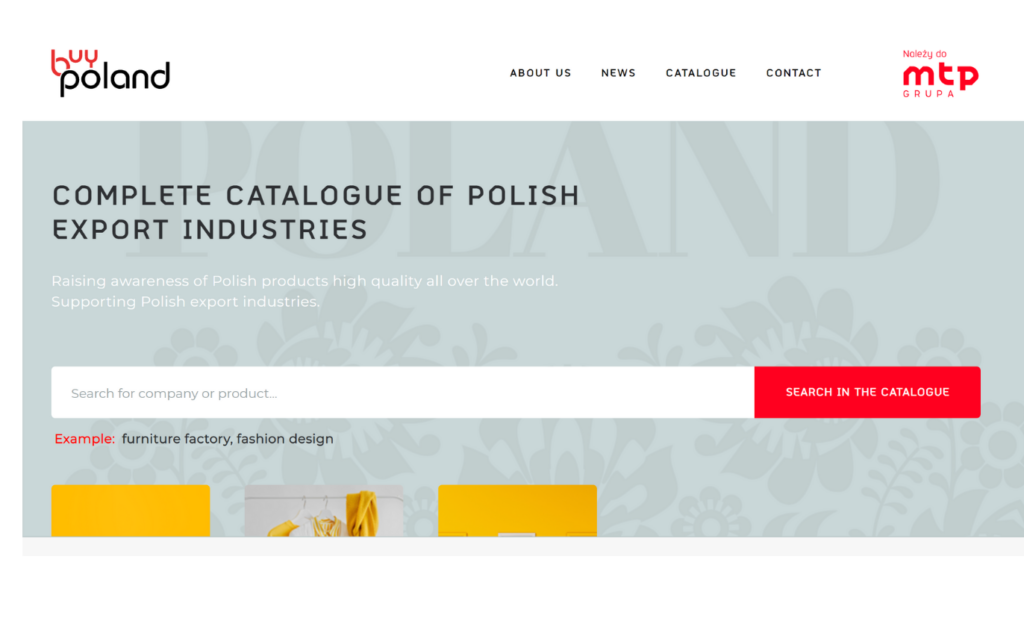Open the clothing rack category thumbnail
The width and height of the screenshot is (1024, 618).
[324, 511]
